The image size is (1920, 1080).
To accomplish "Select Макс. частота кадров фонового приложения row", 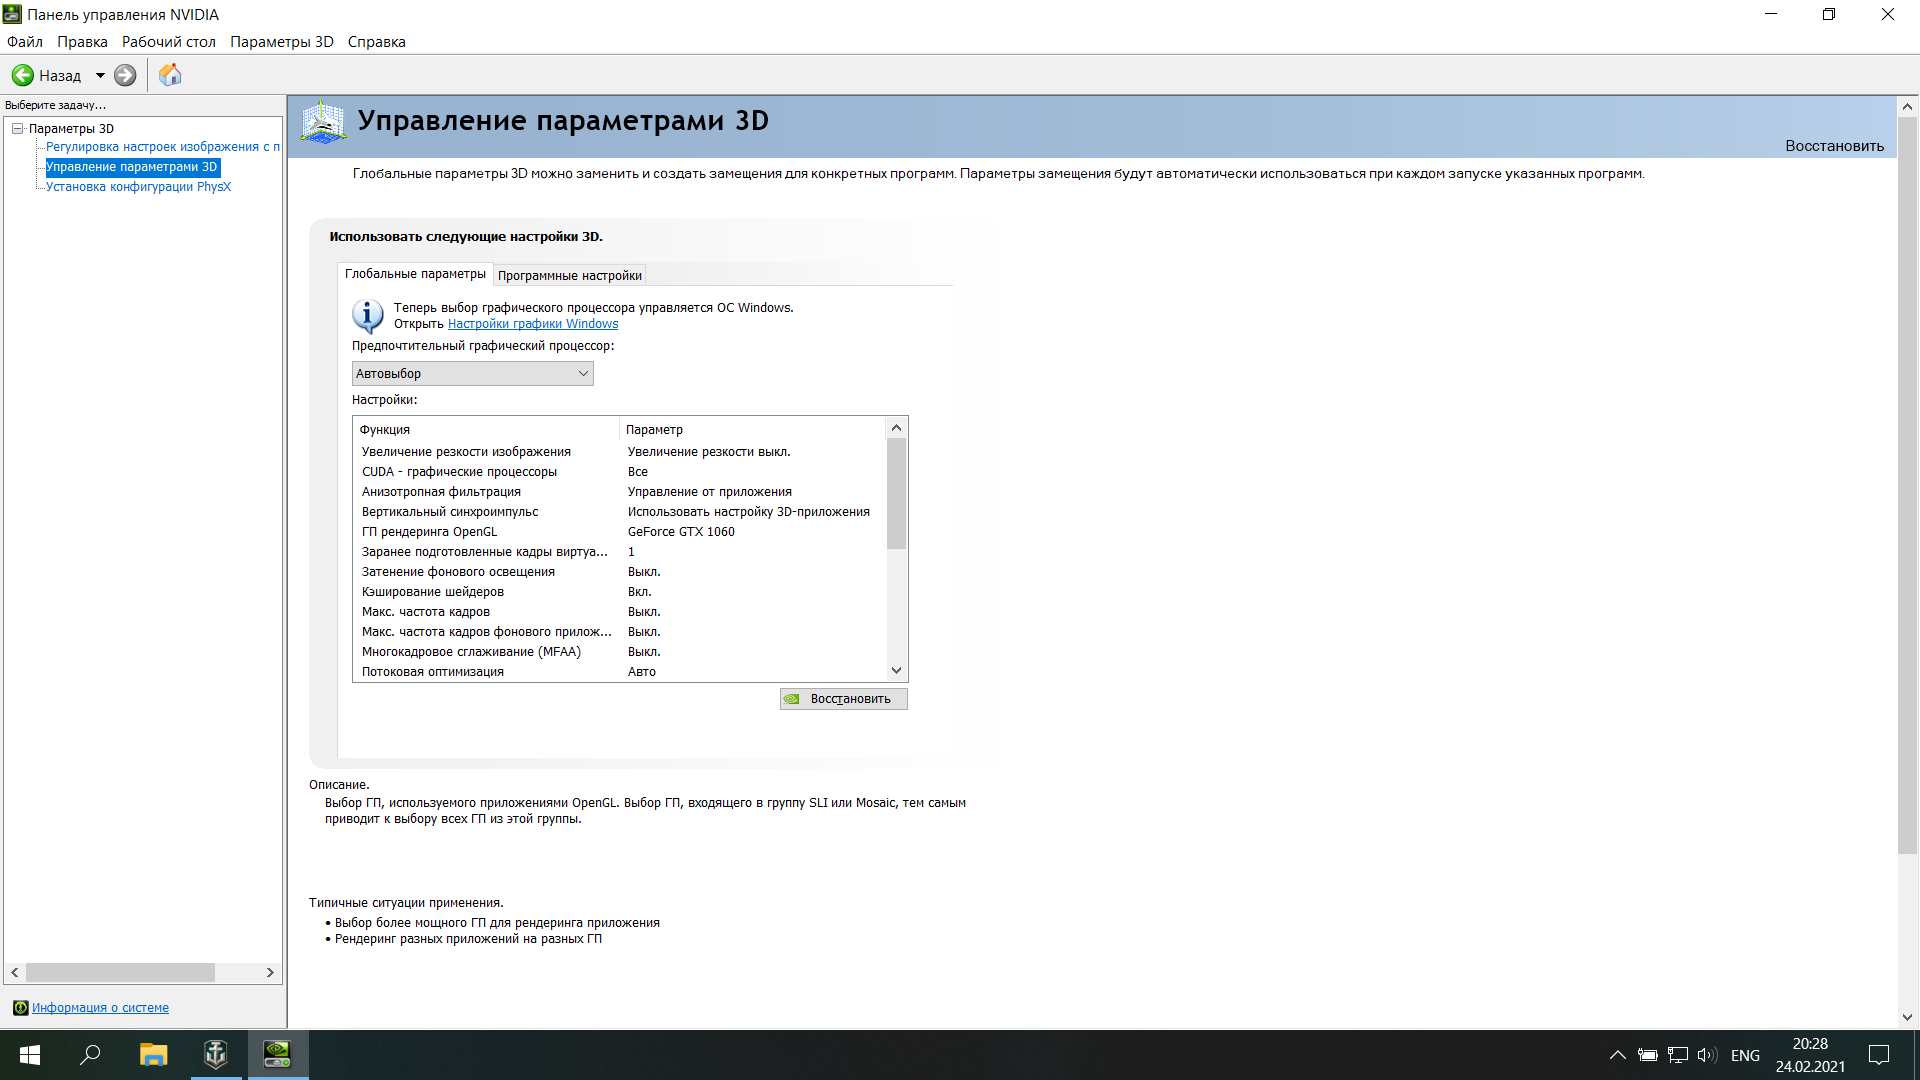I will point(620,632).
